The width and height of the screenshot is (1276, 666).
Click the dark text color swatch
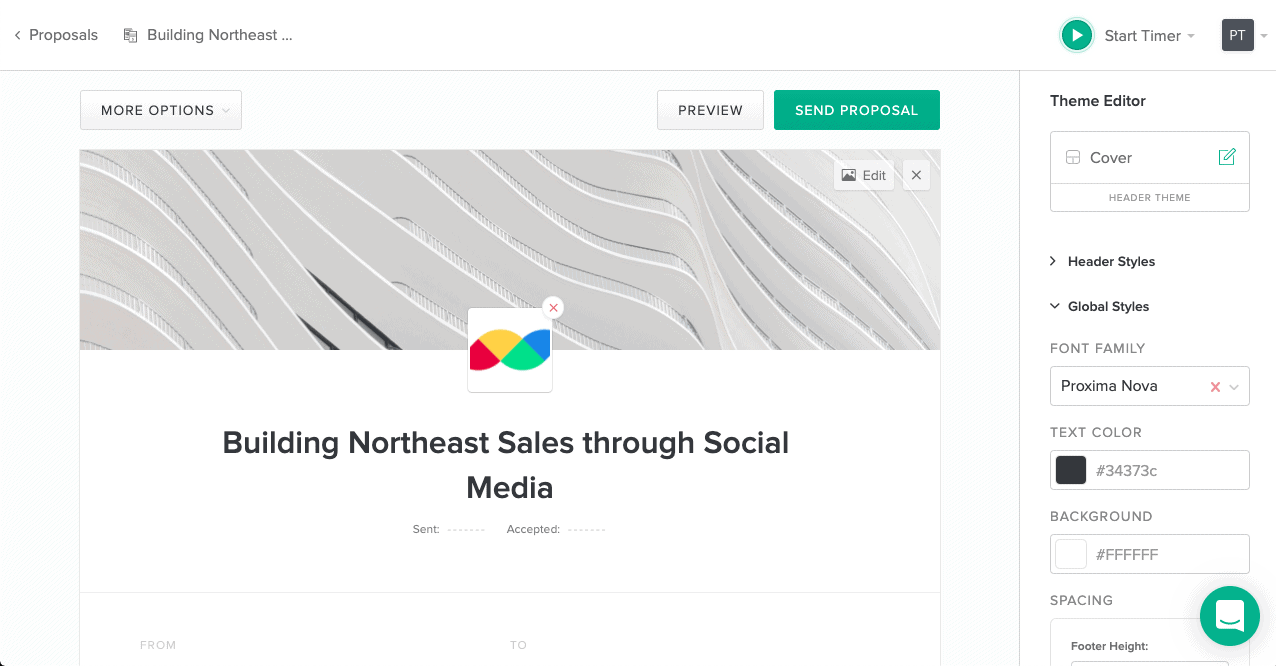pyautogui.click(x=1071, y=470)
